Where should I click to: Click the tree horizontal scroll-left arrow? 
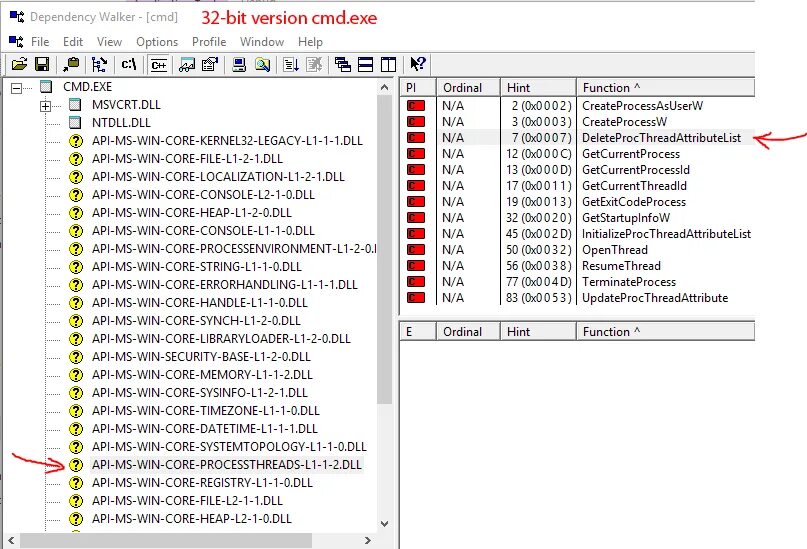11,541
